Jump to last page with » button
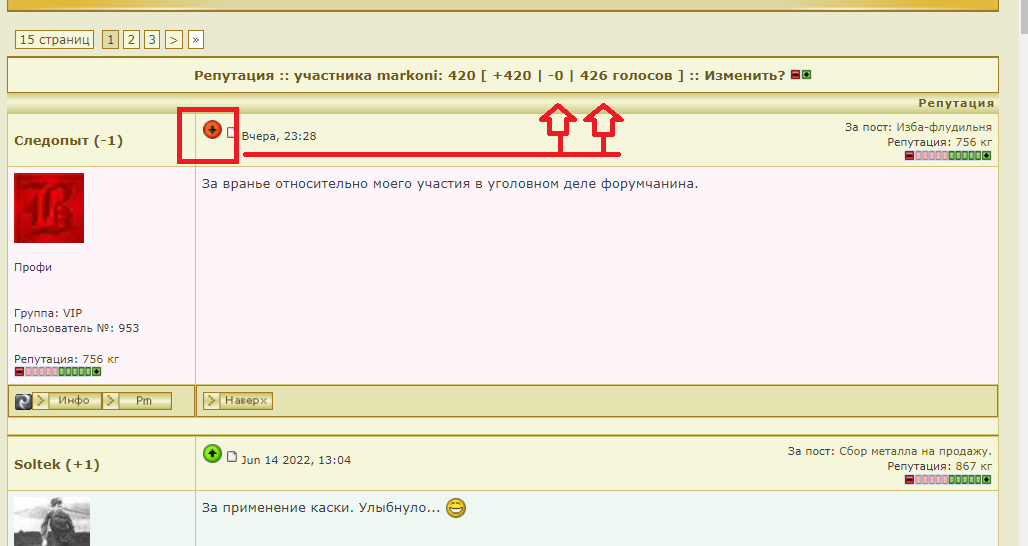This screenshot has height=546, width=1028. 195,39
